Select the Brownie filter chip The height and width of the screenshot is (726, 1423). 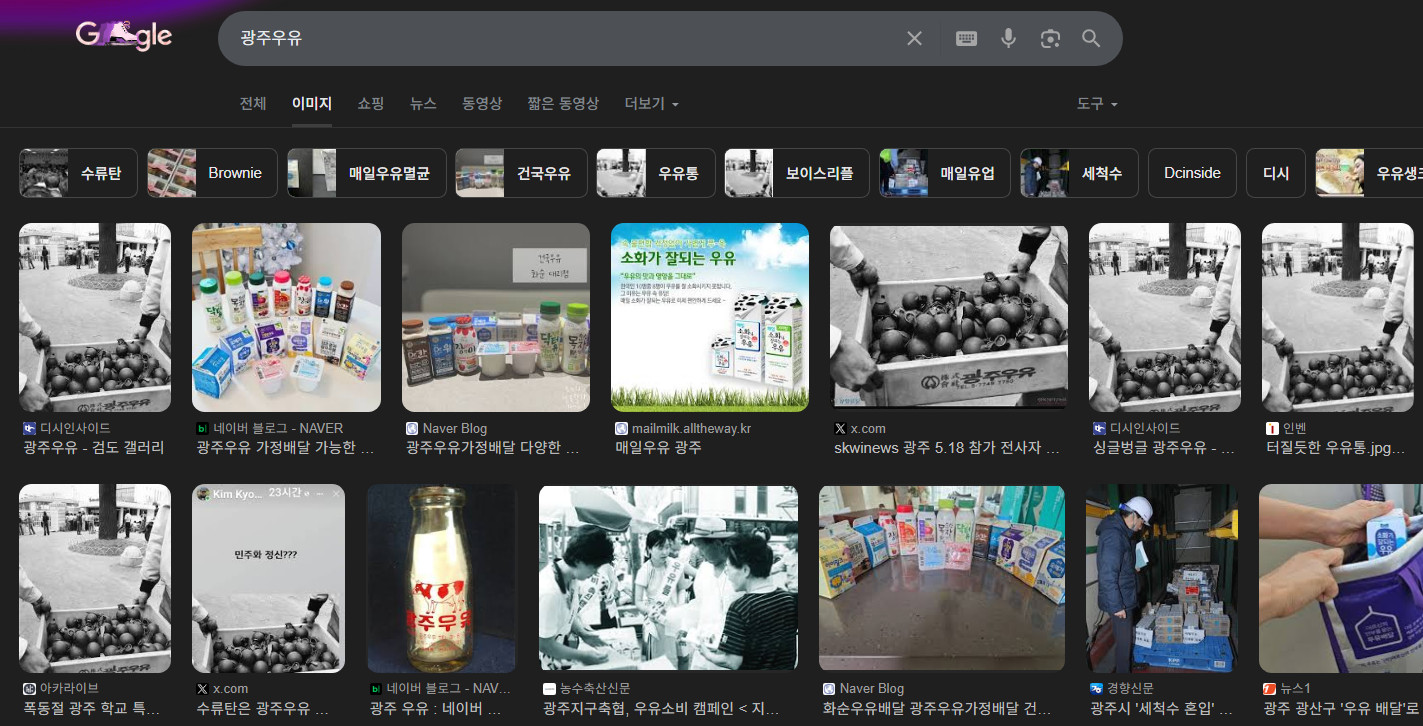coord(212,173)
